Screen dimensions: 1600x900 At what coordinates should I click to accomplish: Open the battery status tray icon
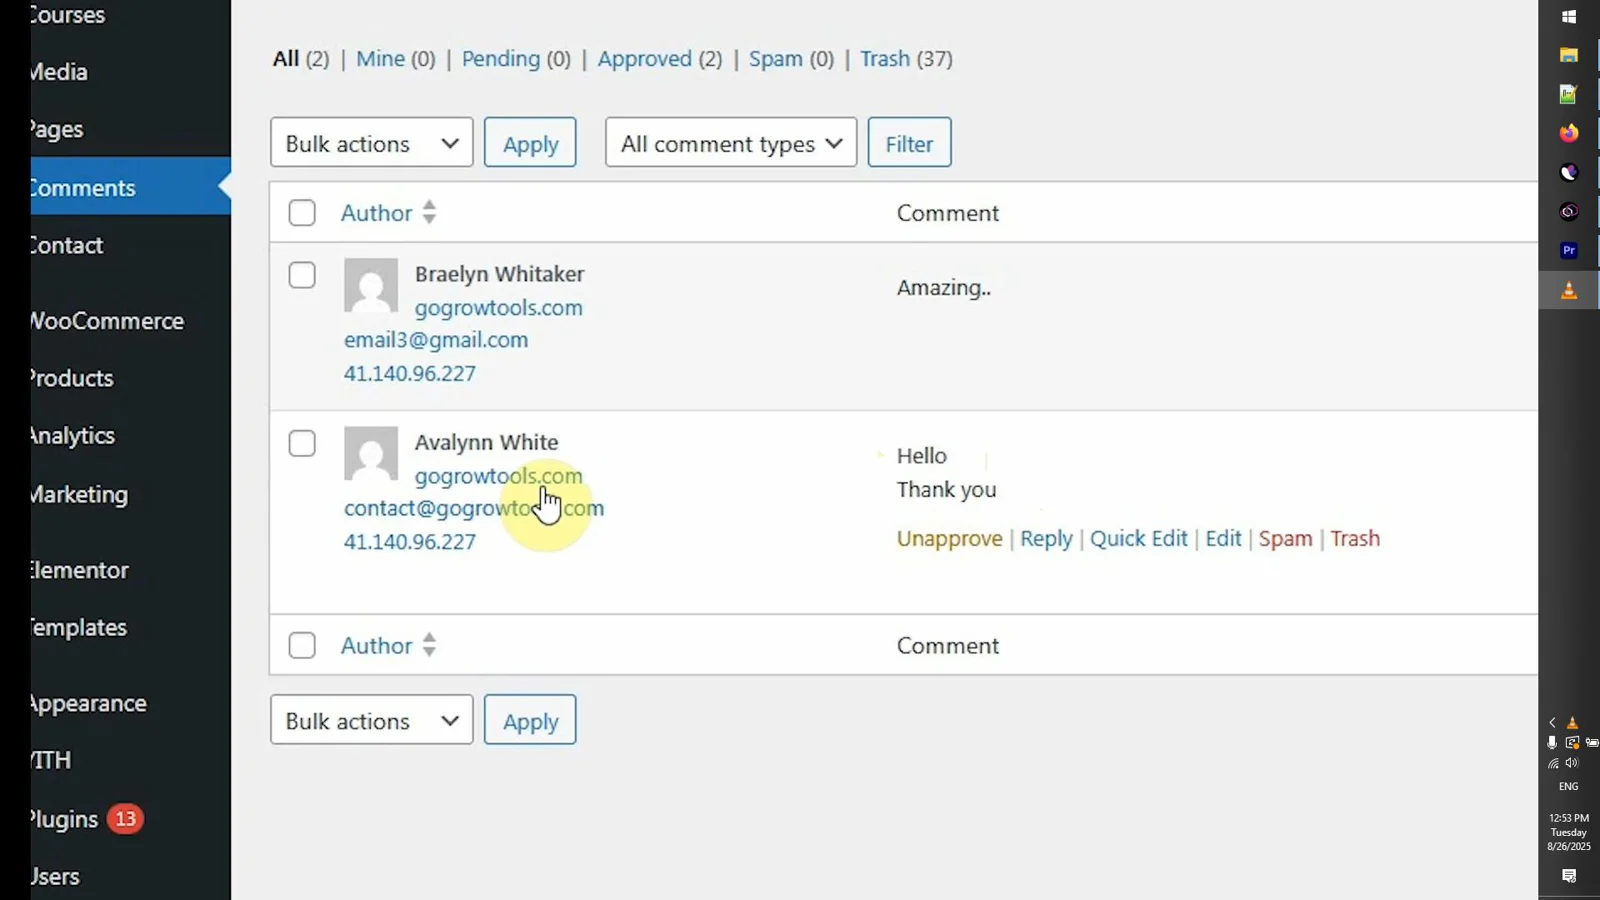click(1592, 742)
